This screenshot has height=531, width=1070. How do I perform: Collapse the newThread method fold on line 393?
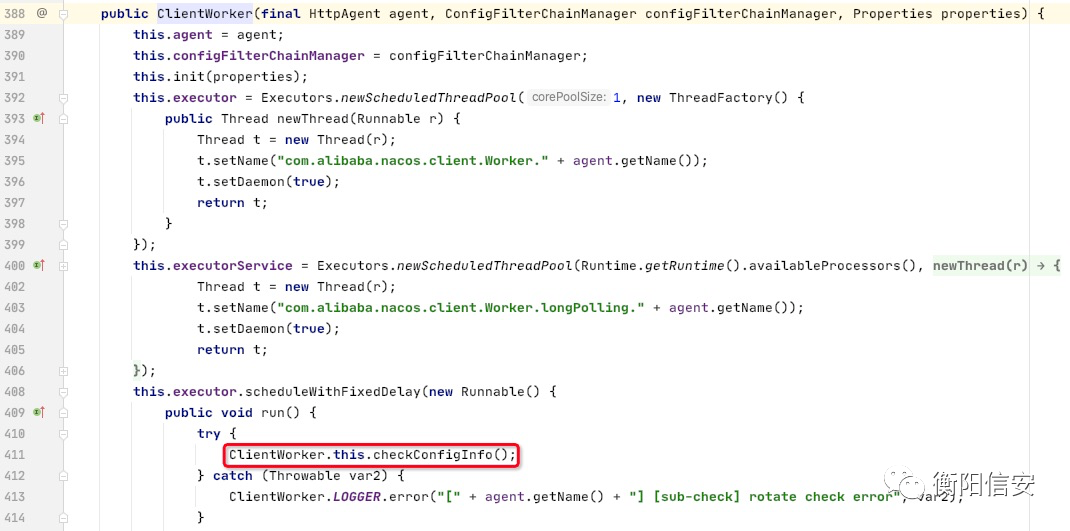point(63,119)
